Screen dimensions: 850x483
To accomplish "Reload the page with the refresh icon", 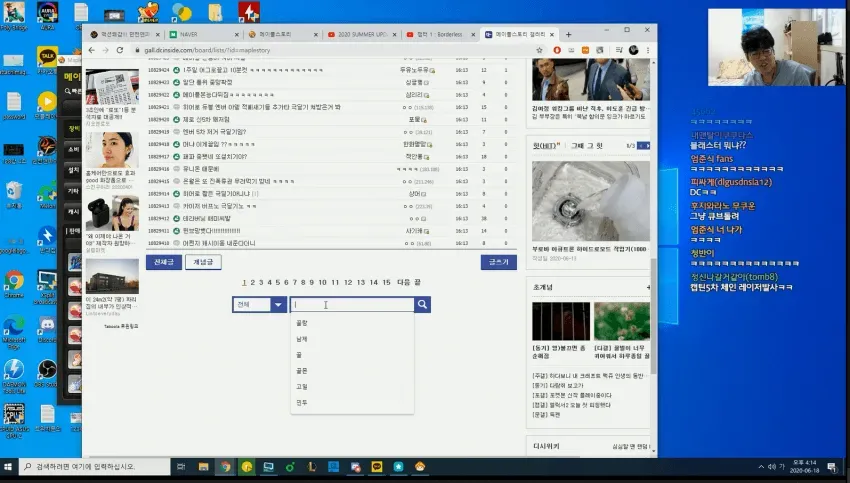I will tap(120, 50).
